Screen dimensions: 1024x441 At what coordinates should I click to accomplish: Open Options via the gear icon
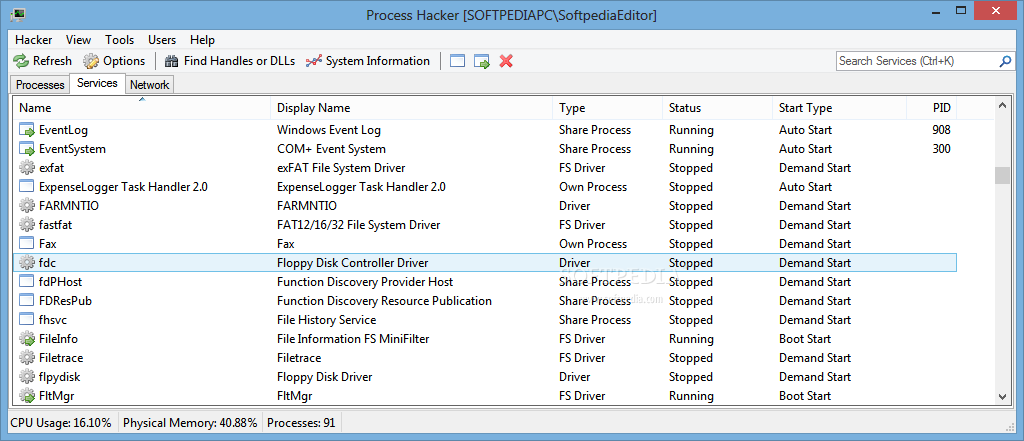coord(91,61)
